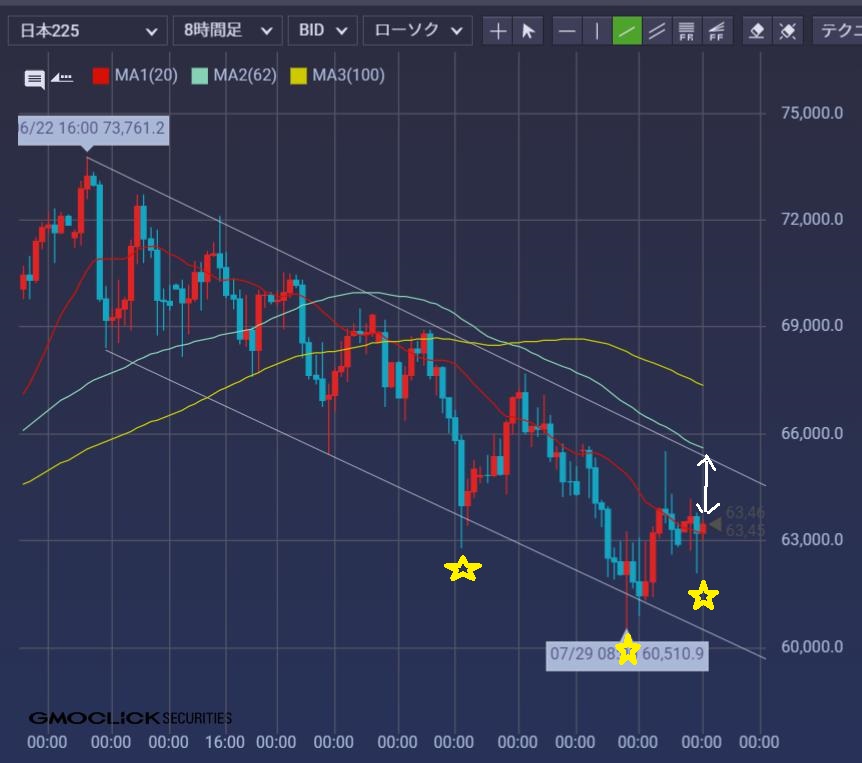
Task: Click the 16:00 time axis label
Action: (225, 742)
